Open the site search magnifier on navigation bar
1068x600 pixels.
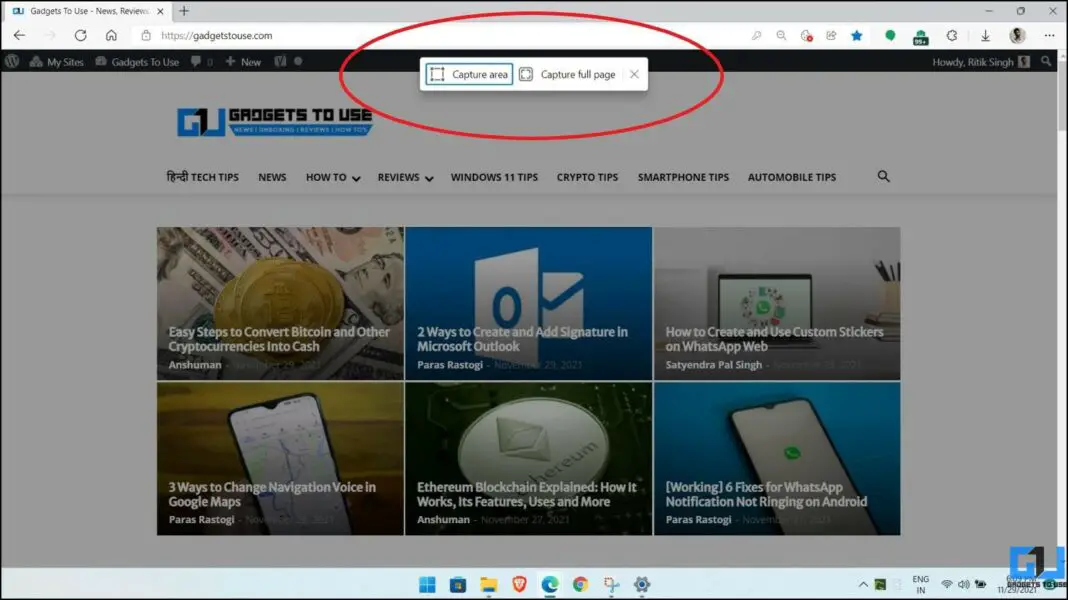click(883, 176)
